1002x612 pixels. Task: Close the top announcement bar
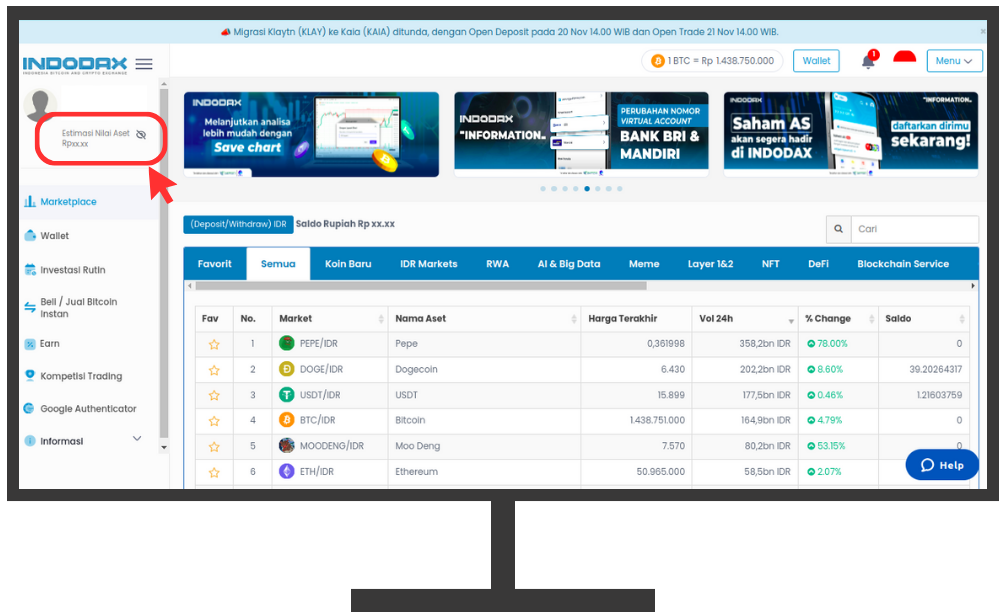click(x=983, y=31)
